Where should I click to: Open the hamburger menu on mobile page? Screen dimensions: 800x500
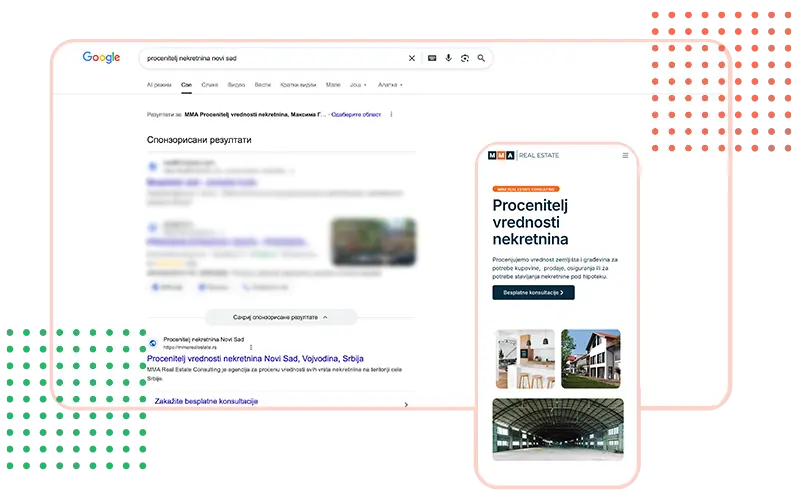[x=625, y=156]
